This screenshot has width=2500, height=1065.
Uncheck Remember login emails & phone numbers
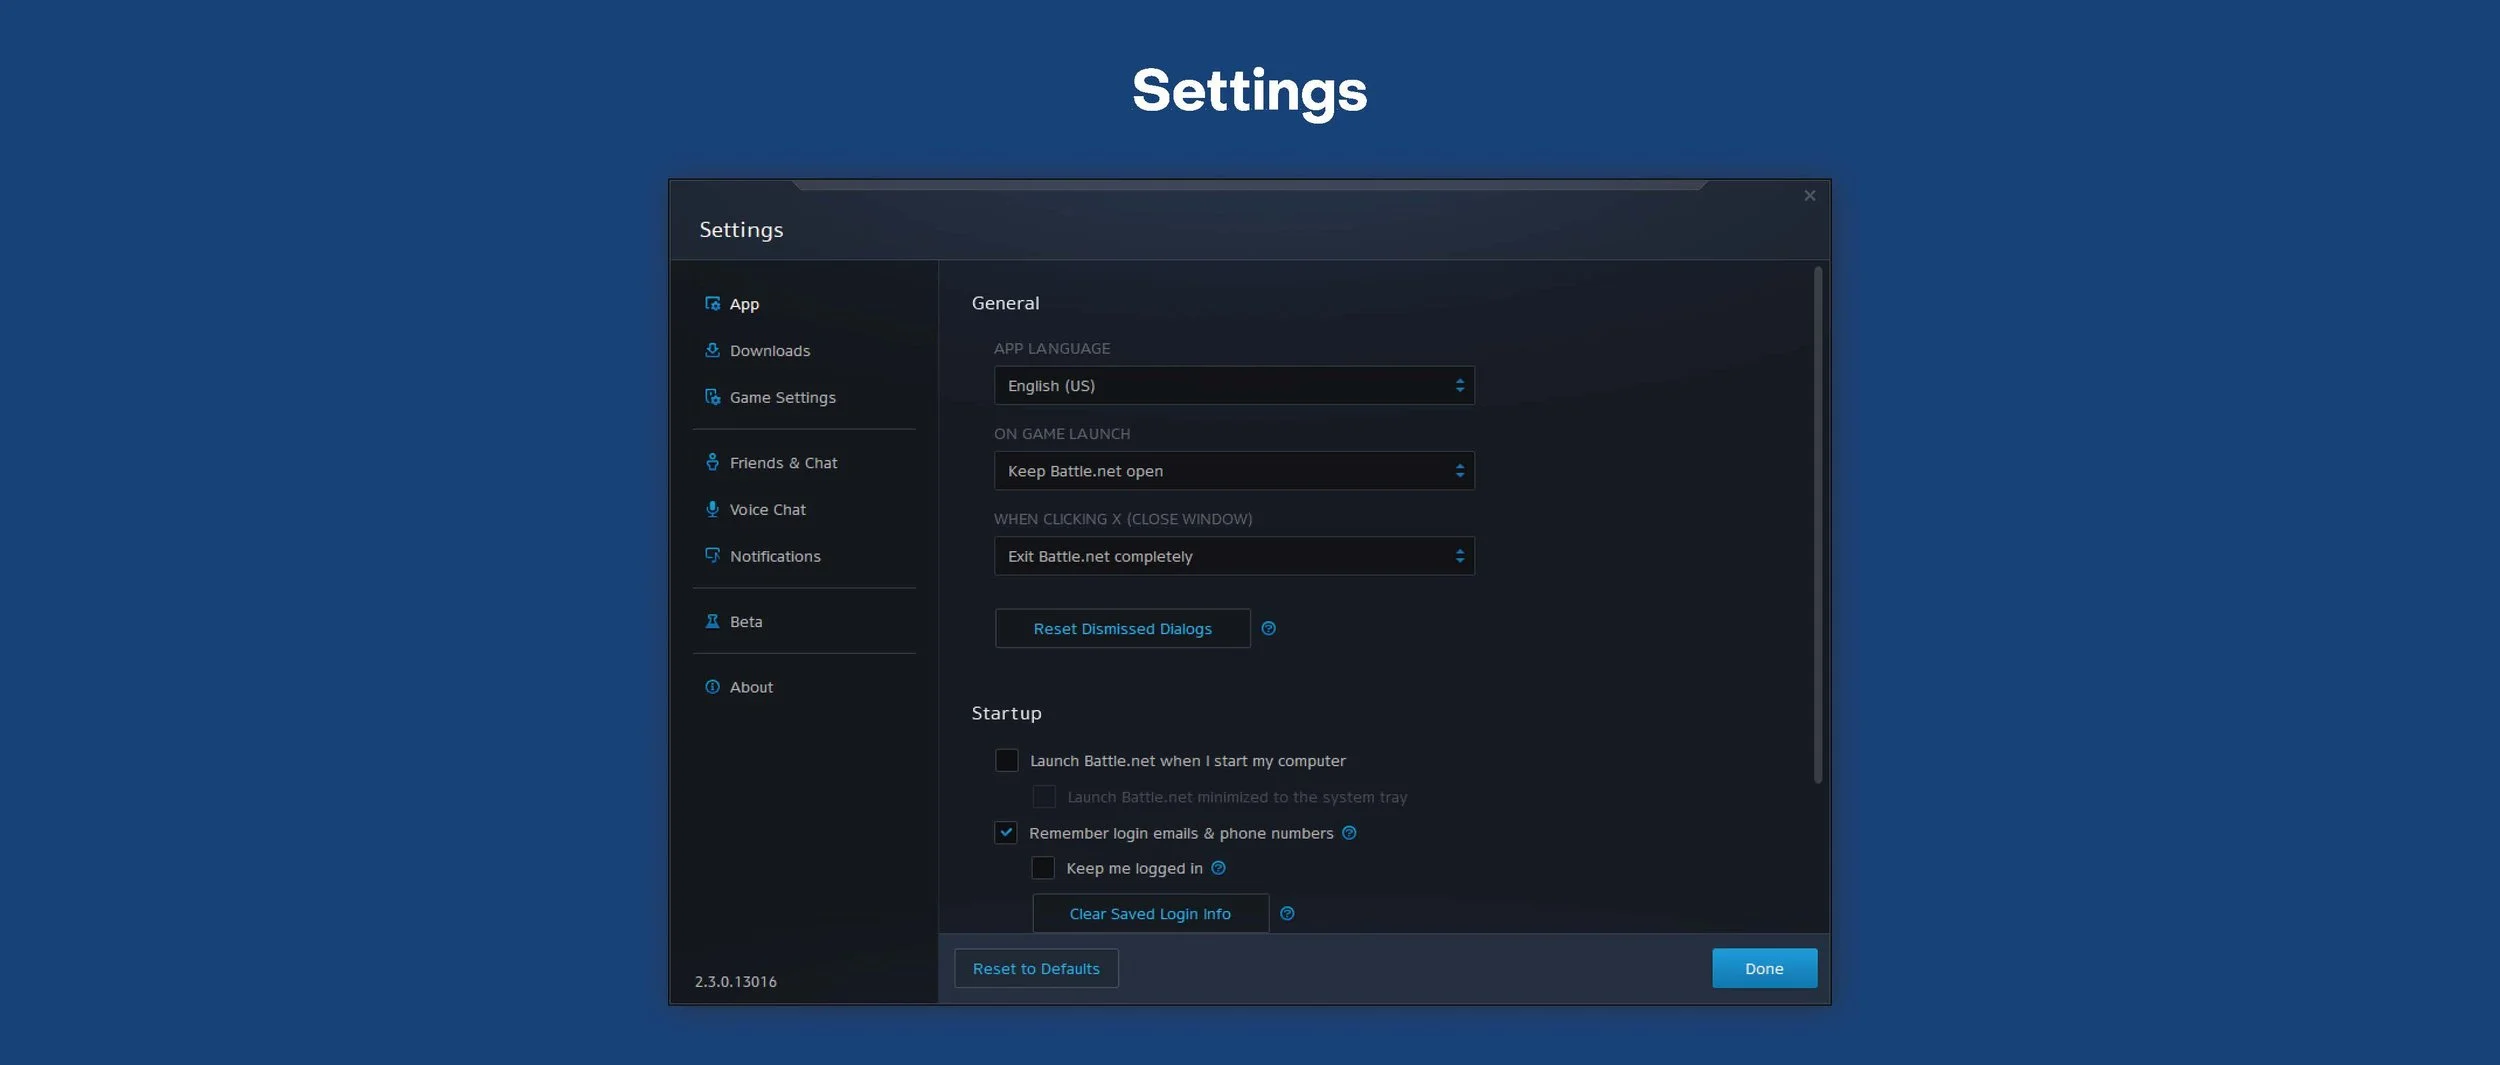point(1006,832)
